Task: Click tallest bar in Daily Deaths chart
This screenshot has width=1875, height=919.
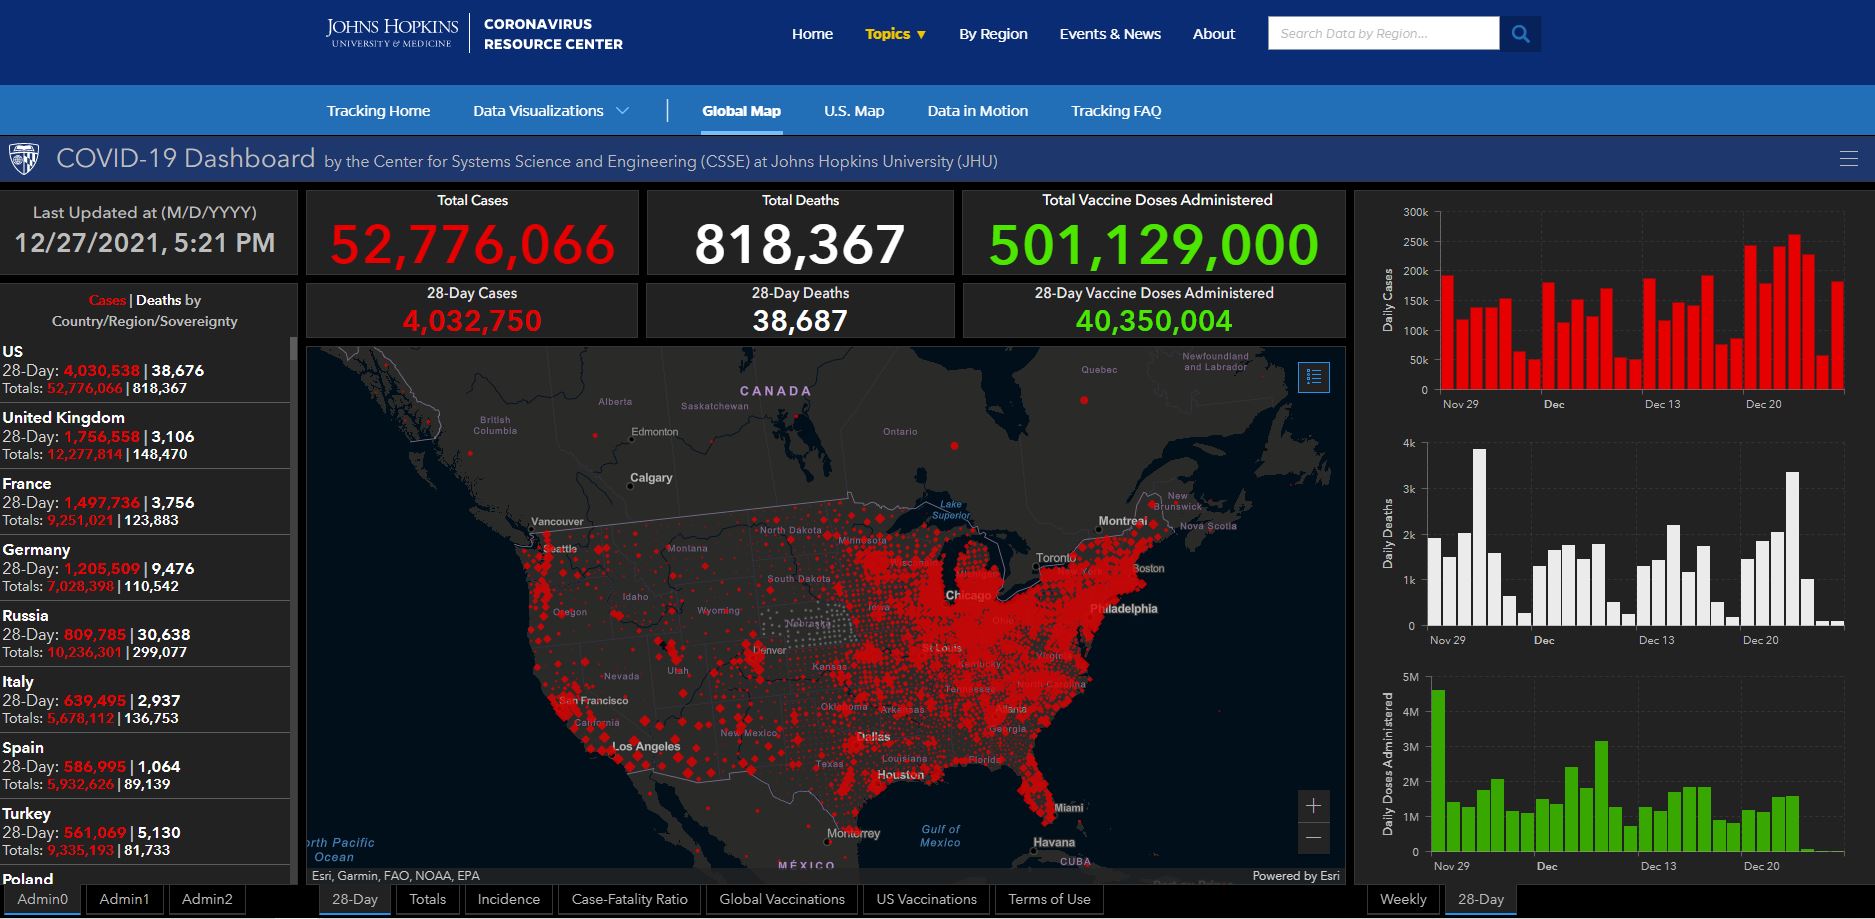Action: click(x=1479, y=537)
